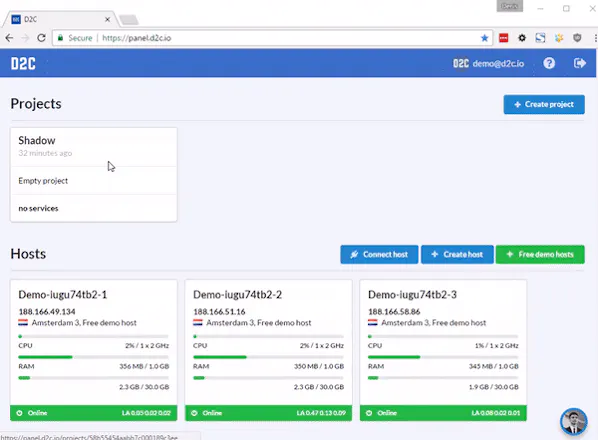Click IP address 188.166.51.16
Image resolution: width=598 pixels, height=440 pixels.
(219, 312)
